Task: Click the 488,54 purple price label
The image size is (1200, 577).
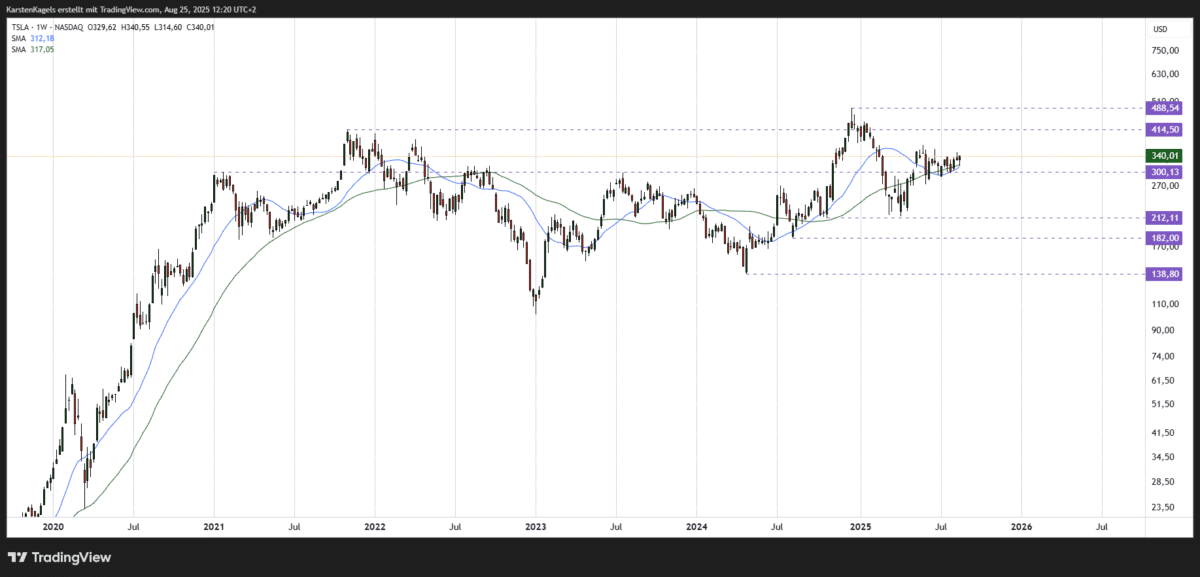Action: (x=1164, y=108)
